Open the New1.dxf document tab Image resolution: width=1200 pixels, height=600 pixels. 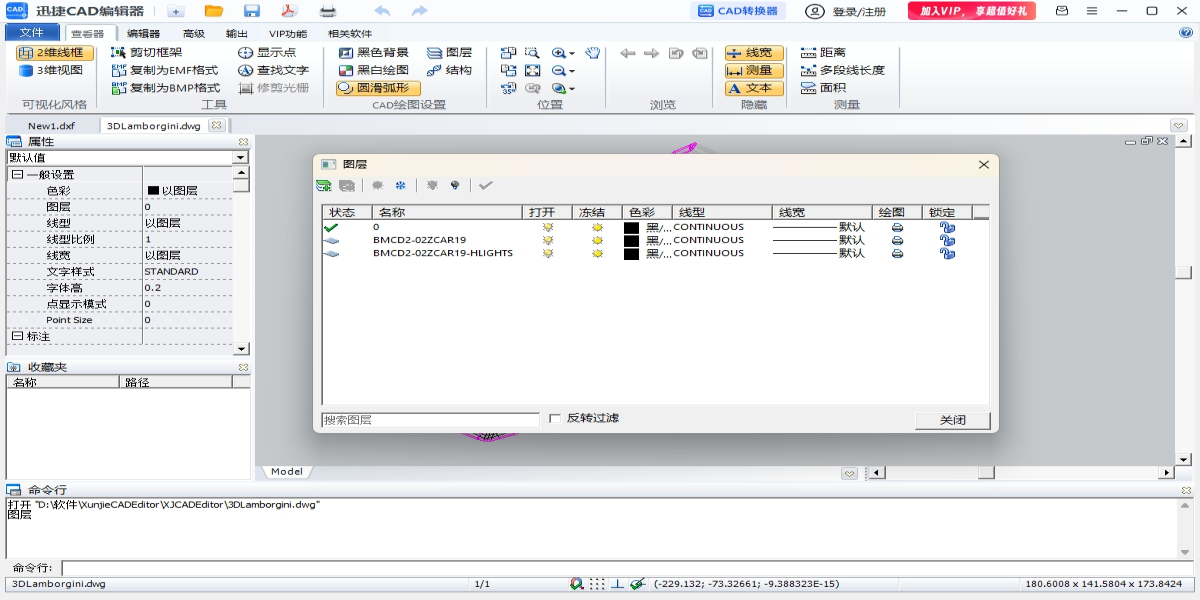point(51,126)
